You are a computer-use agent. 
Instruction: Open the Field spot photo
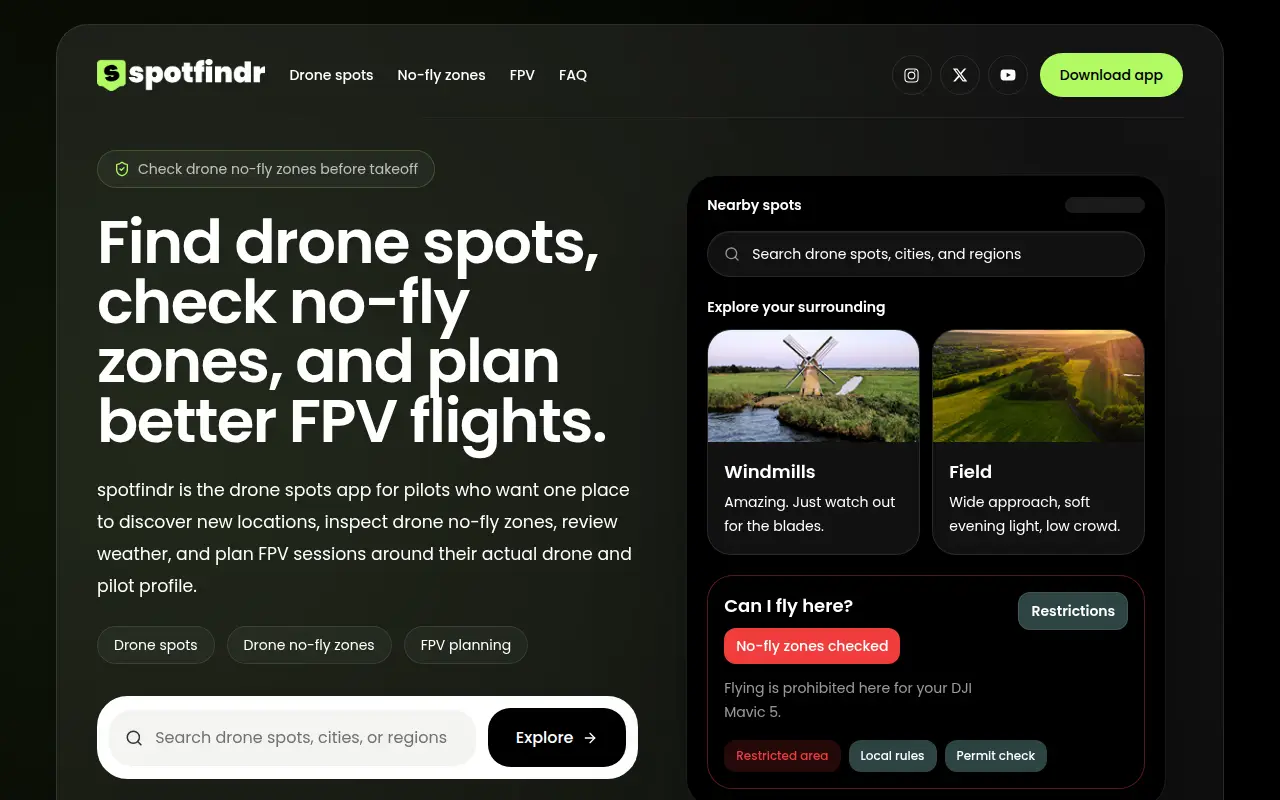[1038, 386]
